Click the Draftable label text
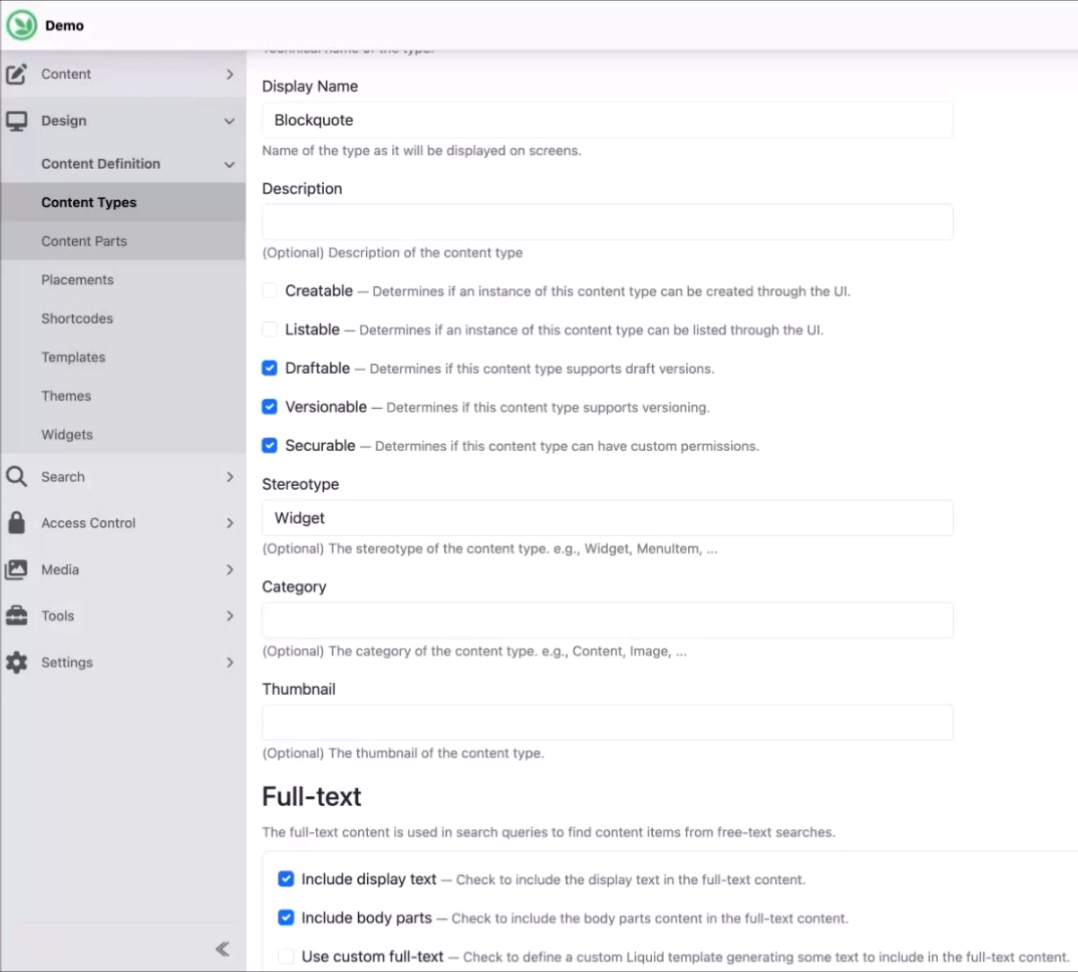Image resolution: width=1078 pixels, height=972 pixels. pos(317,368)
